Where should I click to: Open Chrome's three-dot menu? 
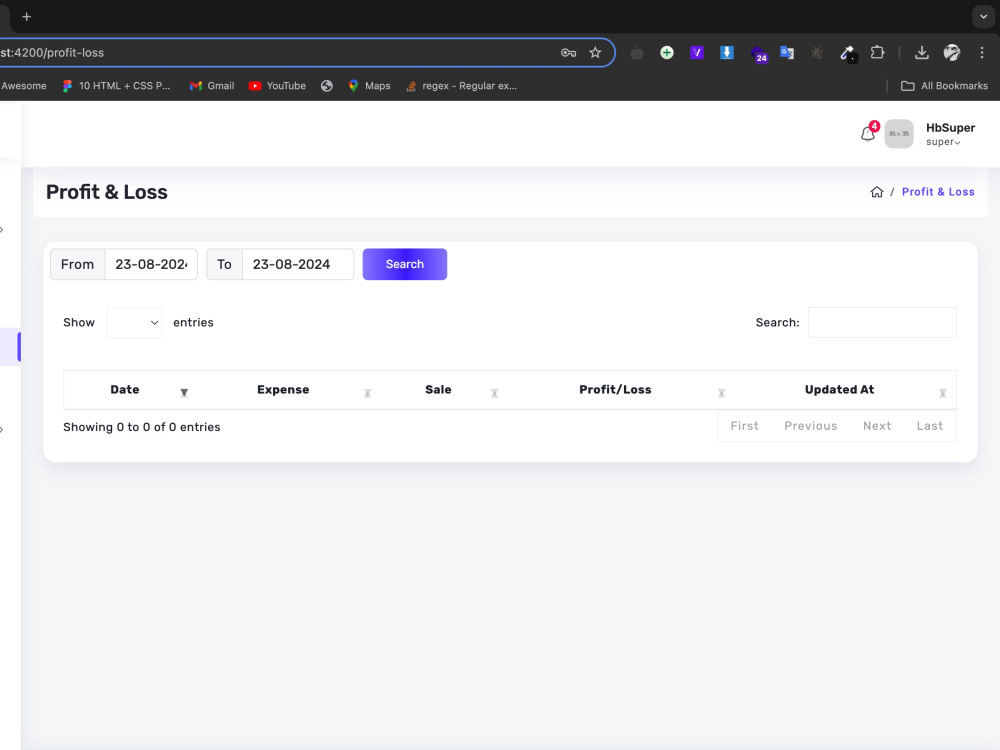click(x=982, y=52)
